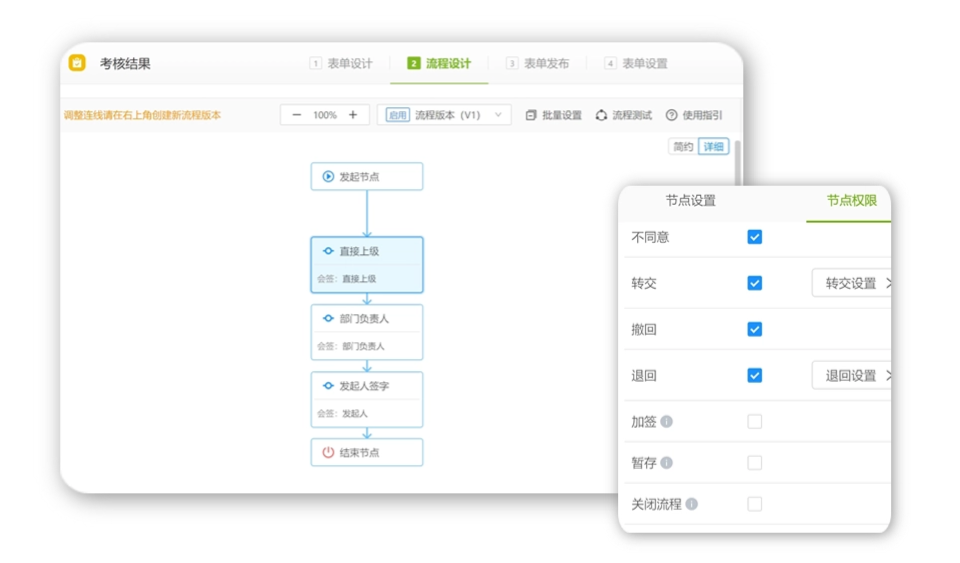The width and height of the screenshot is (960, 563).
Task: Switch to the 节点设置 tab
Action: tap(690, 201)
